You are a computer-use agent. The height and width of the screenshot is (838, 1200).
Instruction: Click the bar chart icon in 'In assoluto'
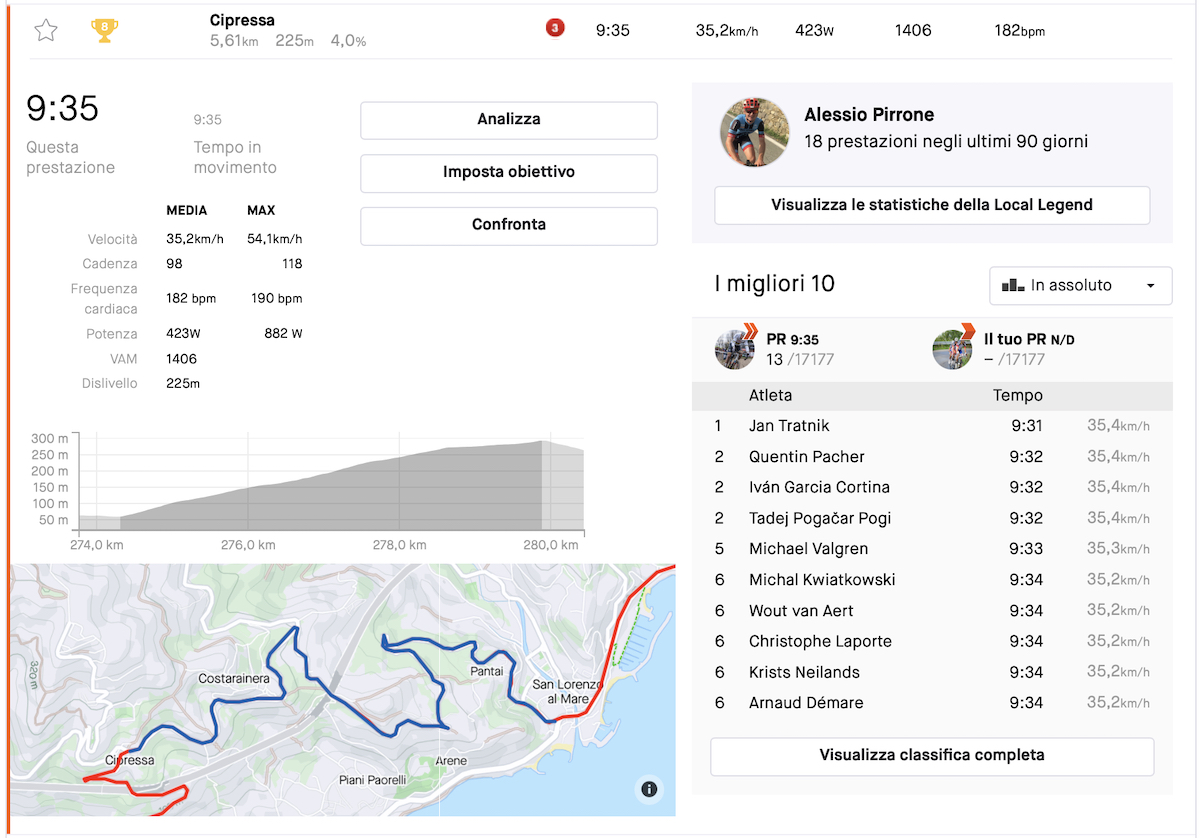click(x=1011, y=286)
